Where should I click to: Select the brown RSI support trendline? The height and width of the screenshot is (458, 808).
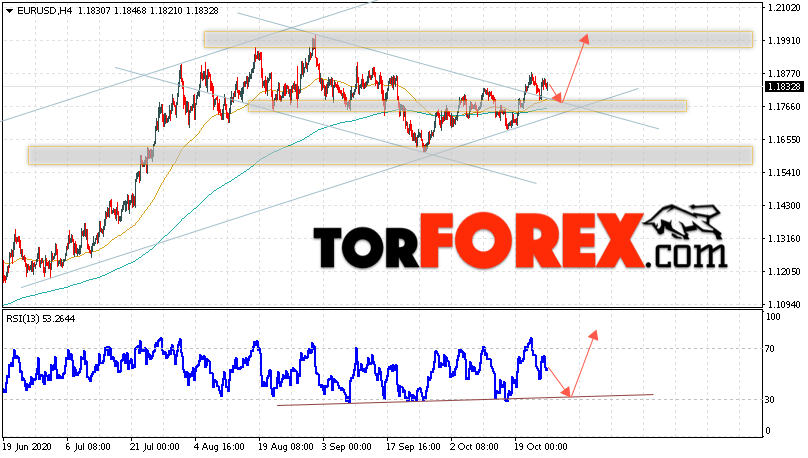click(465, 400)
